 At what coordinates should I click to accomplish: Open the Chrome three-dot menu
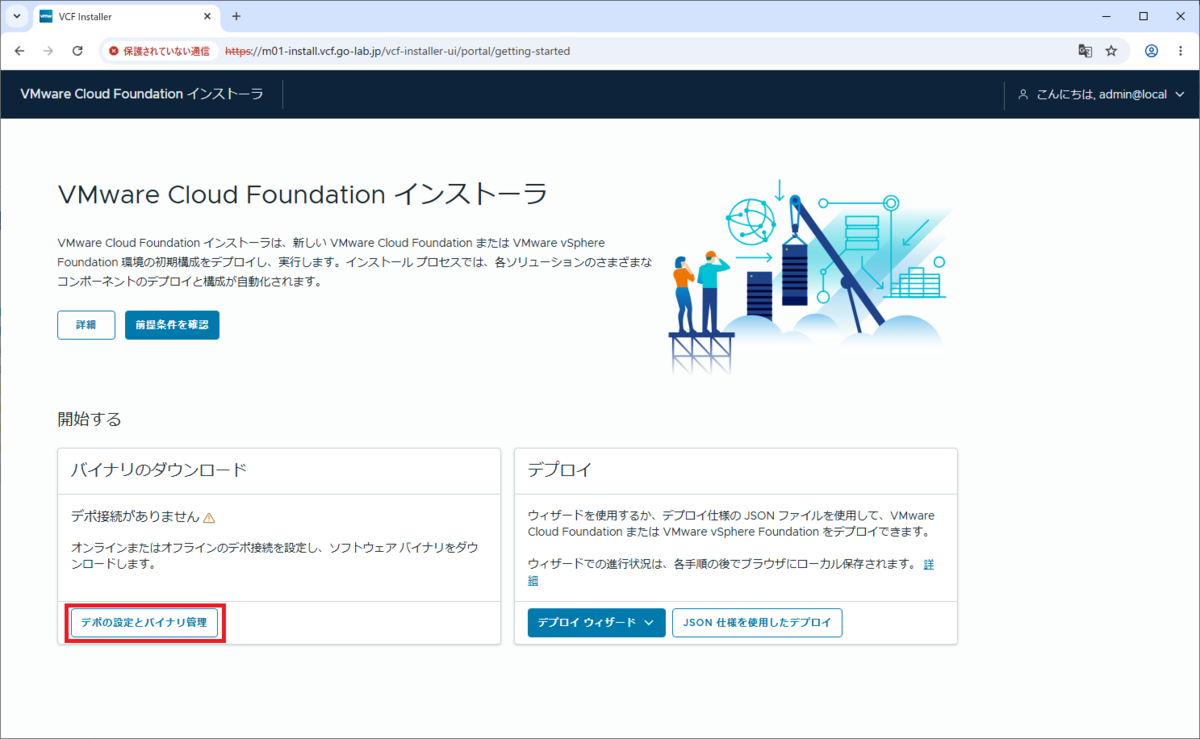point(1180,50)
